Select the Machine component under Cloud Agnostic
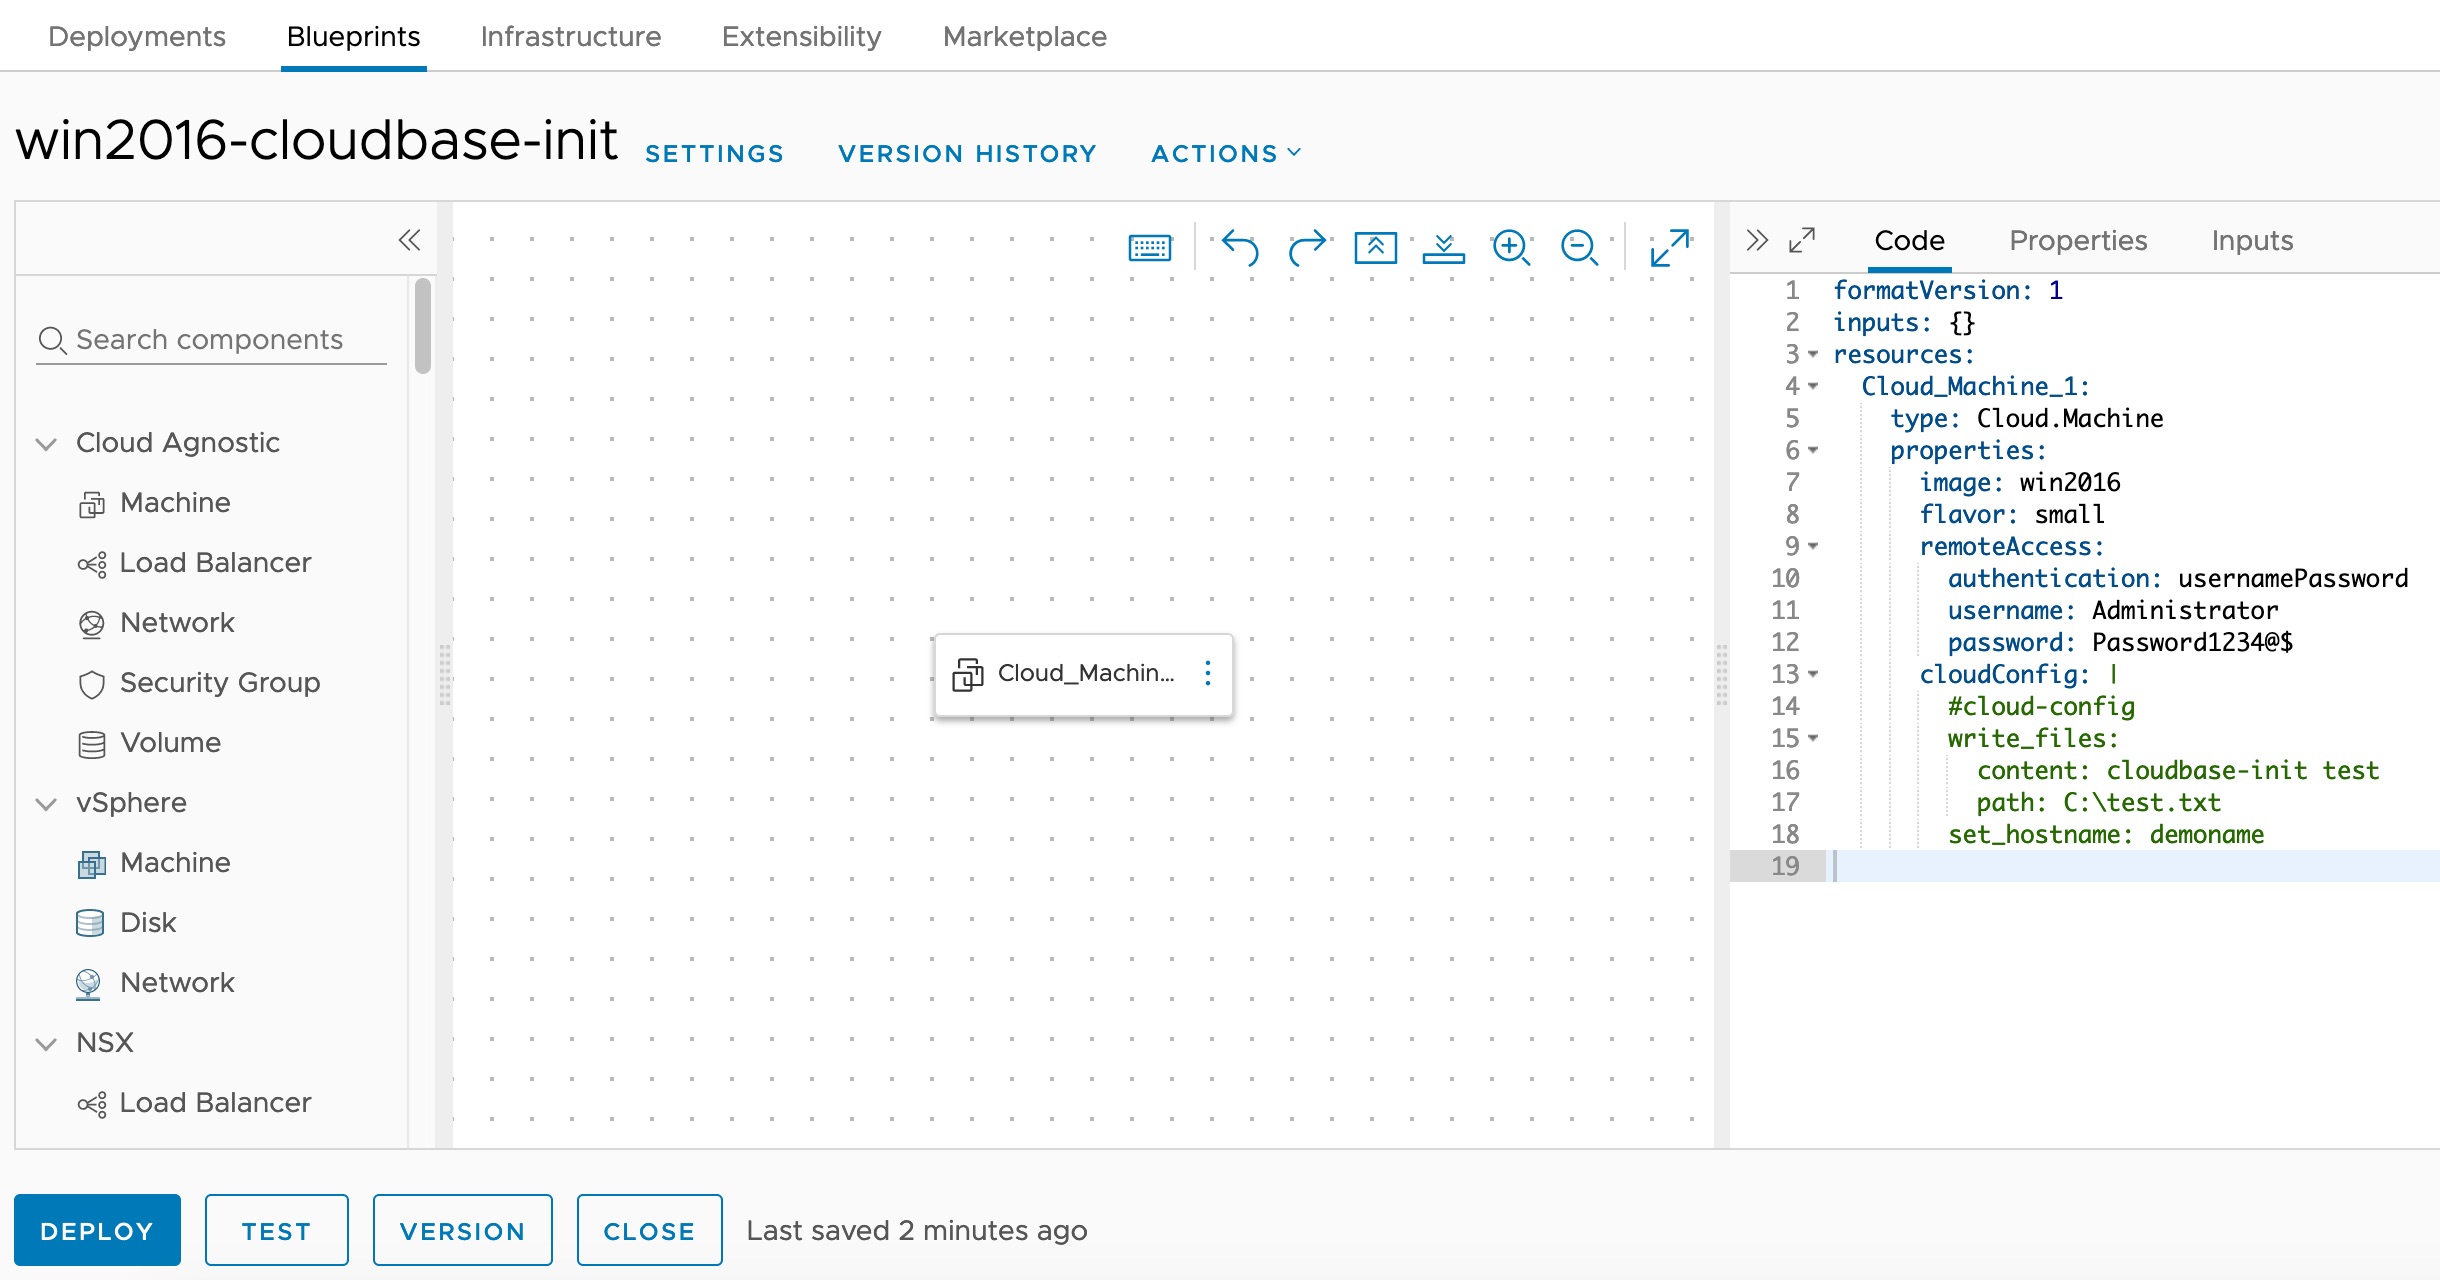The width and height of the screenshot is (2440, 1280). click(176, 502)
